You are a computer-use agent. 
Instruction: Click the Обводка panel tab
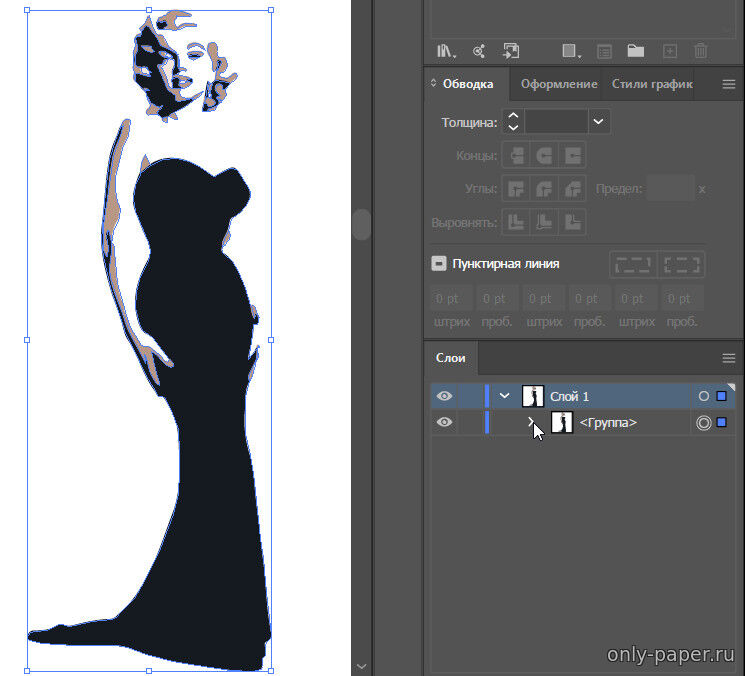point(468,84)
